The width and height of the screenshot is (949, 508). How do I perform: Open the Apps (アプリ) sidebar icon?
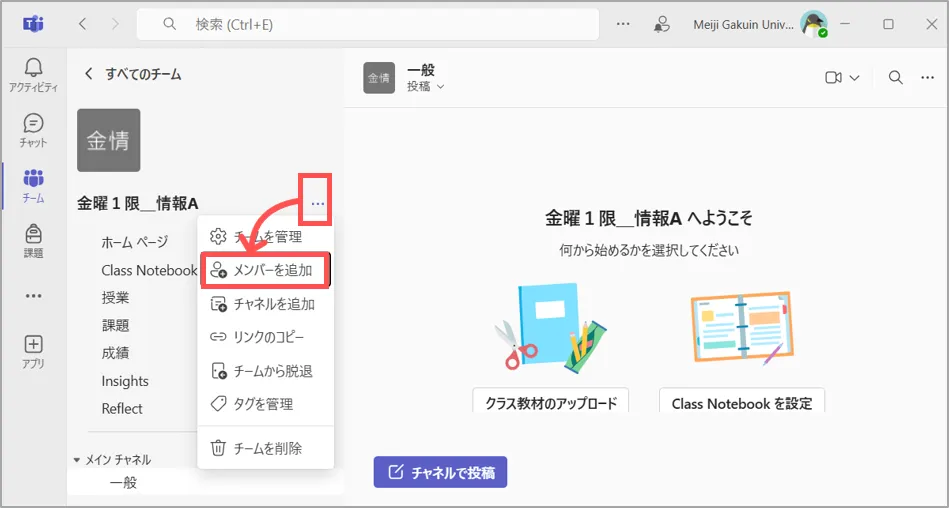click(33, 351)
